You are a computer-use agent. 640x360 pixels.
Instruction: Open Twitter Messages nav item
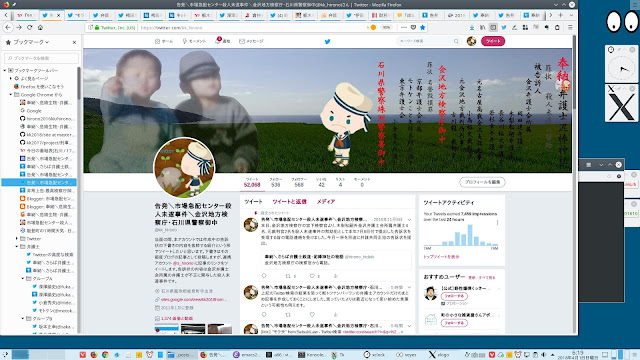pos(251,41)
